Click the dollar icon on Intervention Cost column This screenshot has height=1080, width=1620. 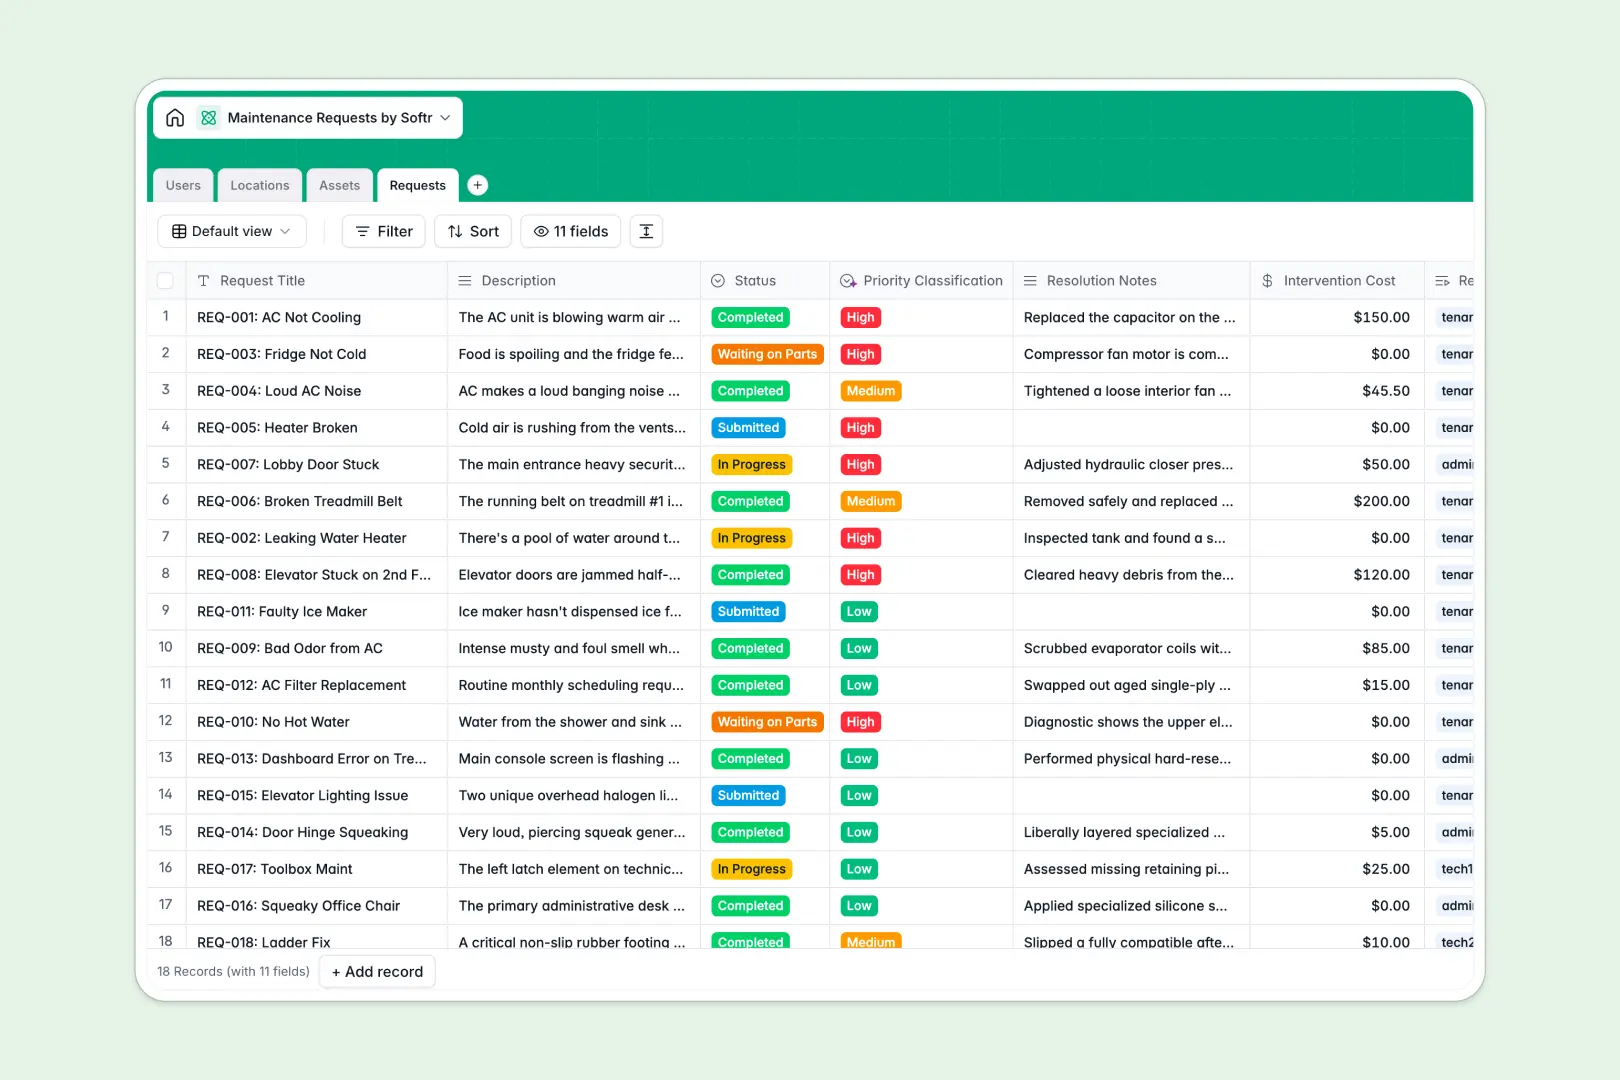click(1266, 280)
